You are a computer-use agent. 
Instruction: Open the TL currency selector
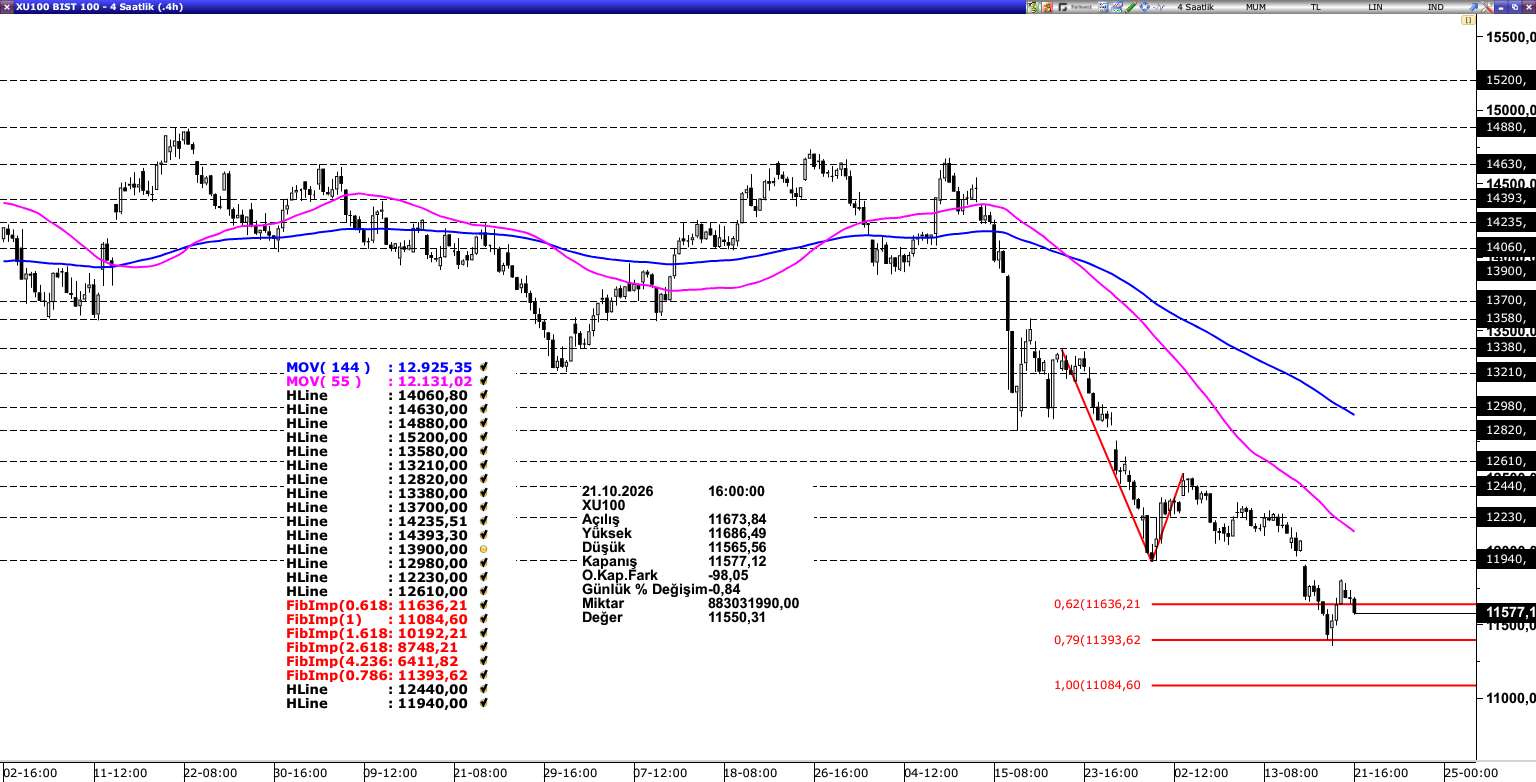tap(1316, 7)
